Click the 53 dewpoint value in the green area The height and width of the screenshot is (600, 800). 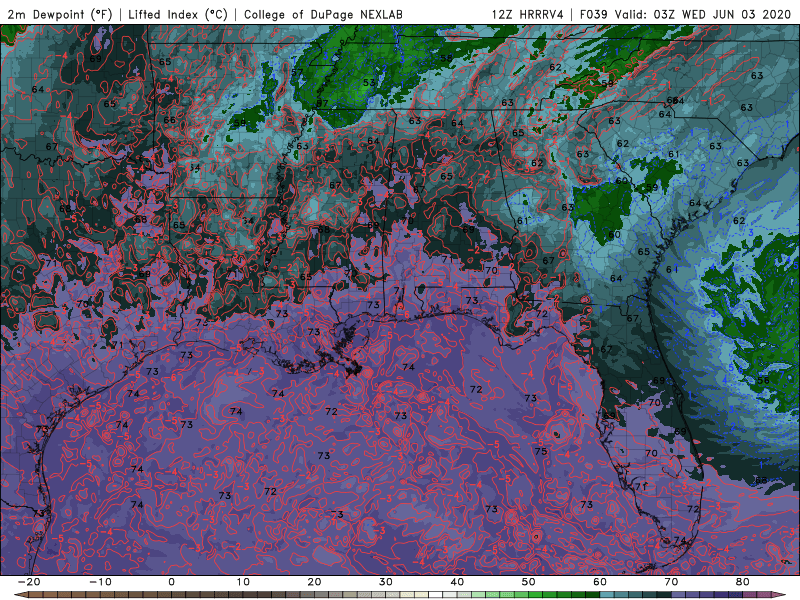click(x=369, y=82)
